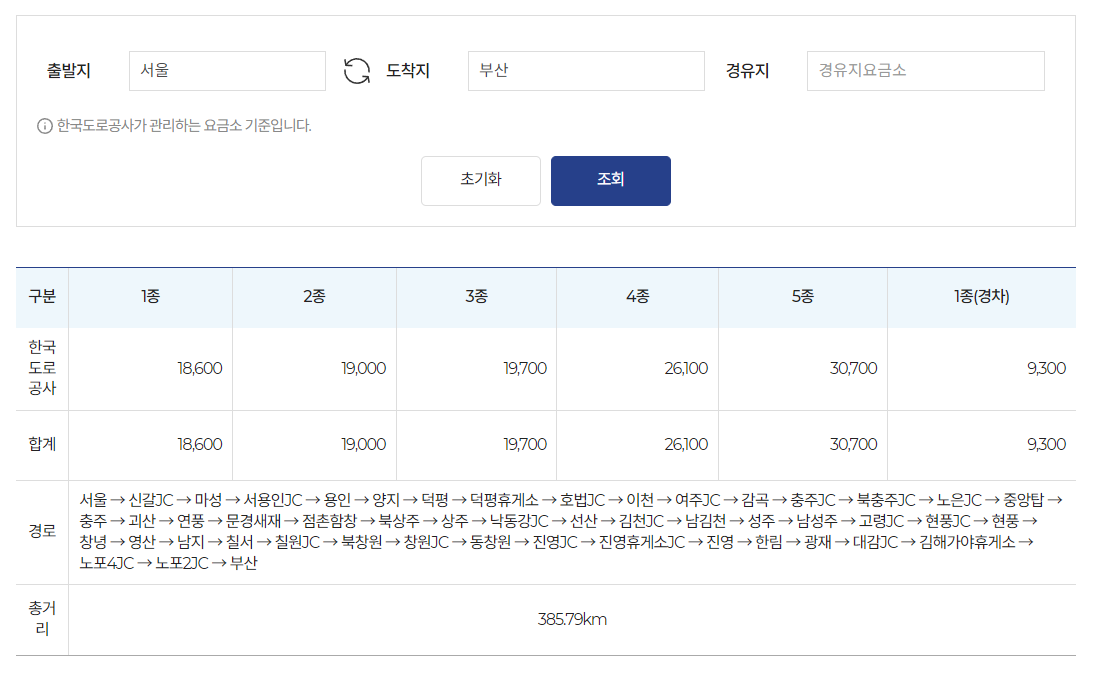Select the total distance 385.79km
1095x674 pixels.
click(572, 620)
